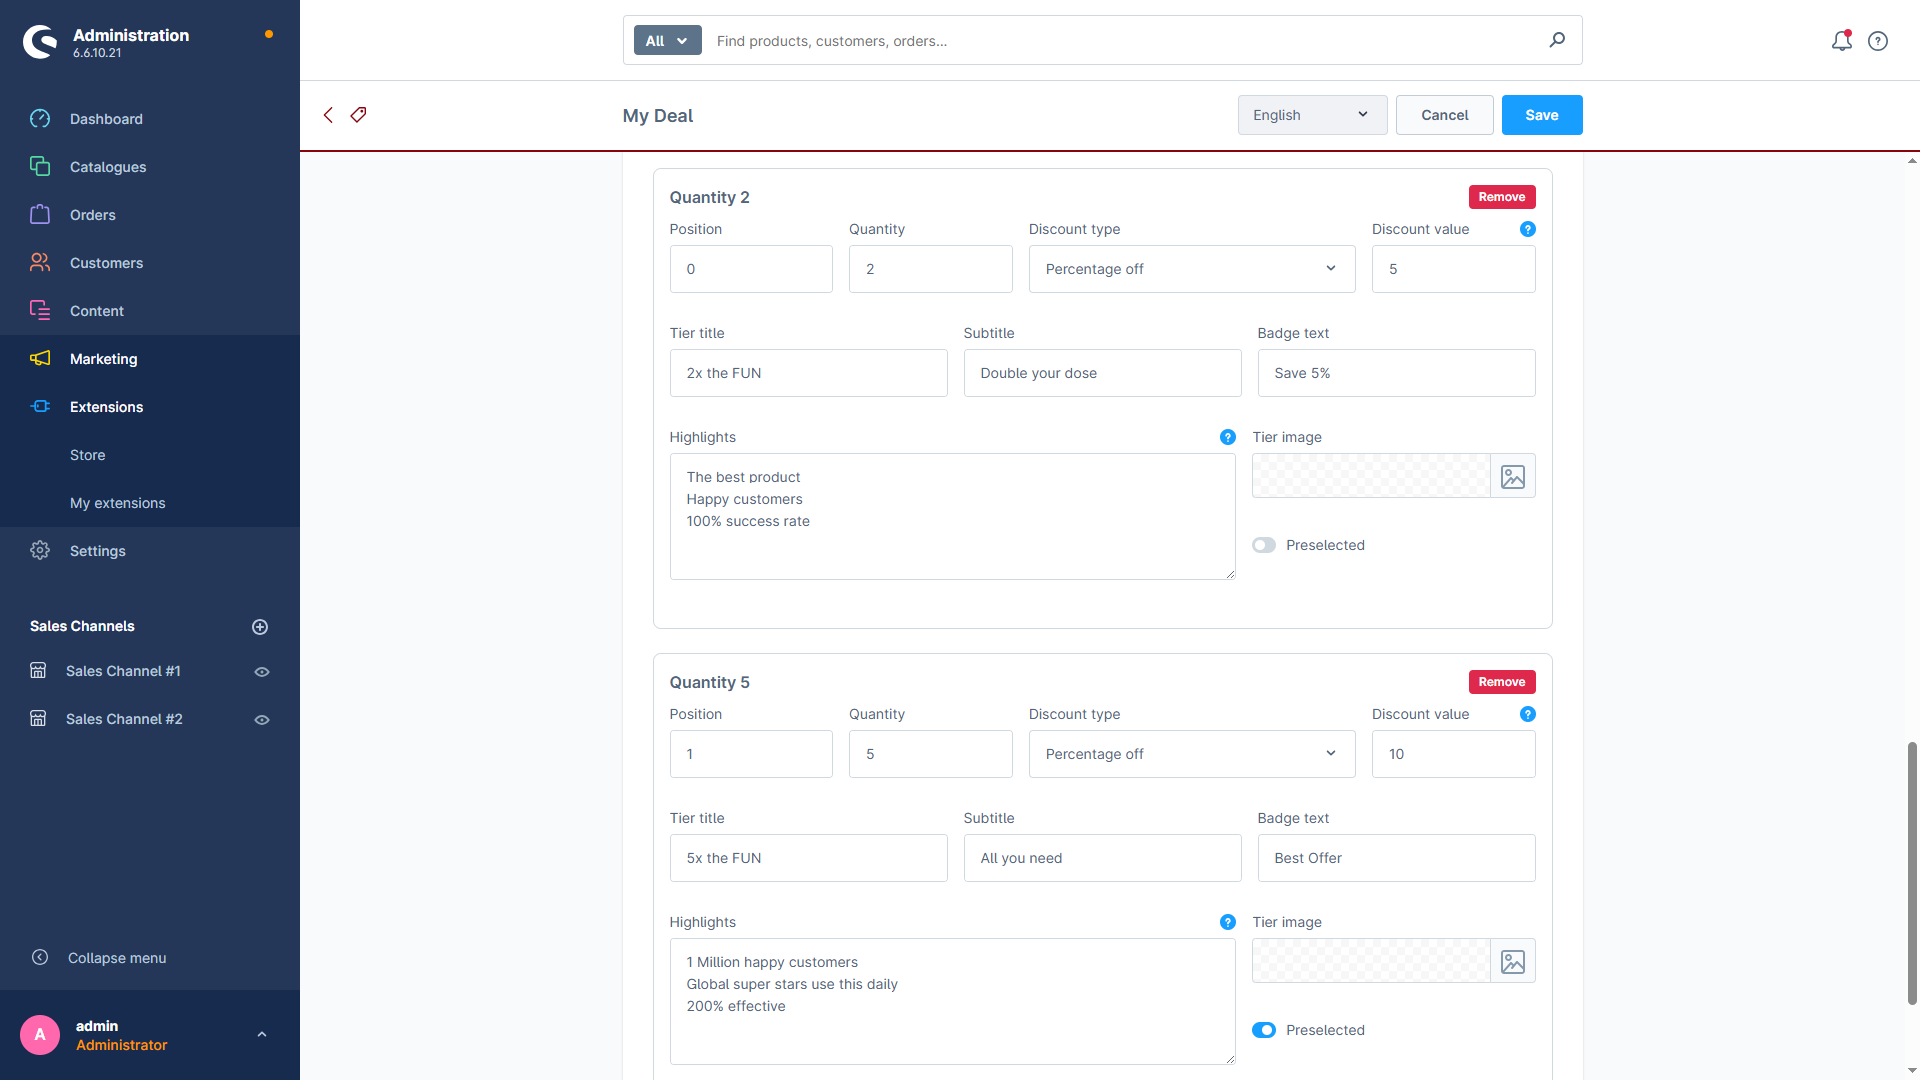Click the back arrow next to My Deal
1920x1080 pixels.
[x=328, y=115]
